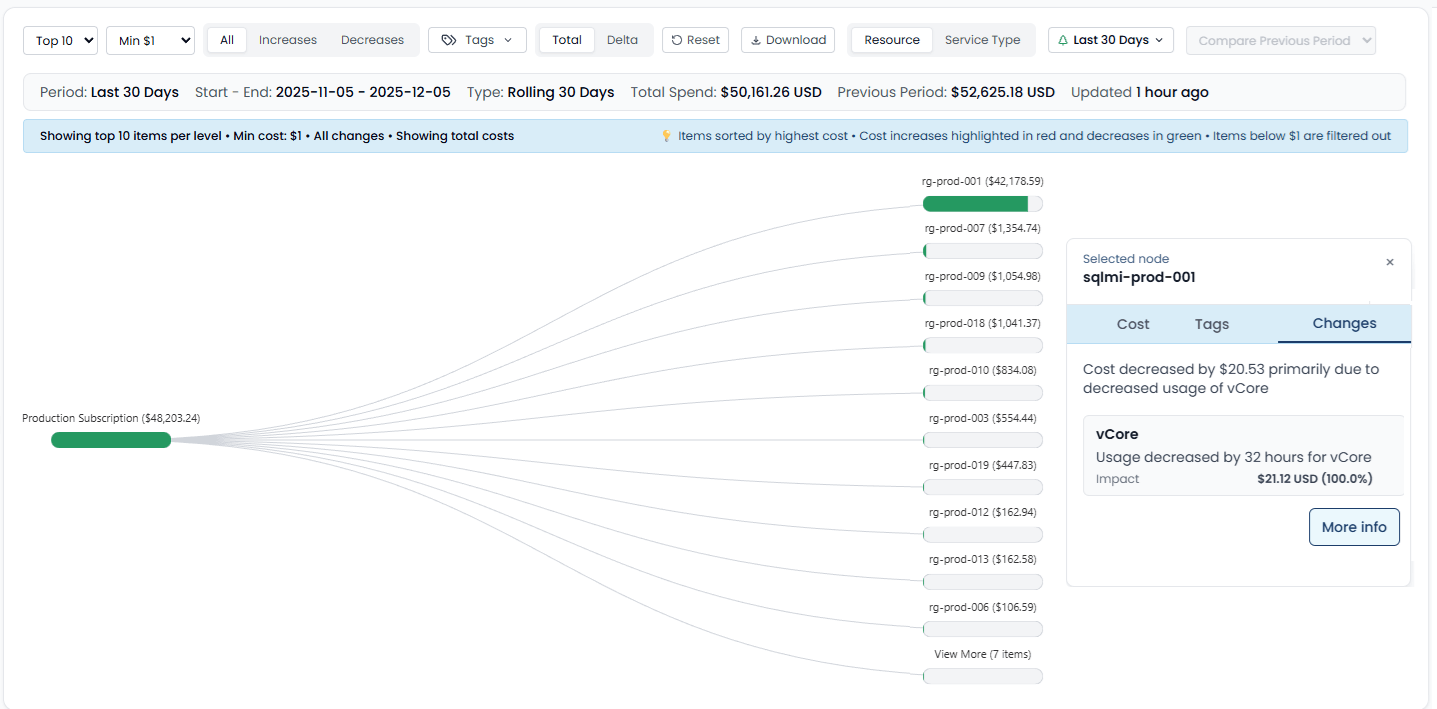Click the Download icon to export data
1437x709 pixels.
[x=759, y=39]
